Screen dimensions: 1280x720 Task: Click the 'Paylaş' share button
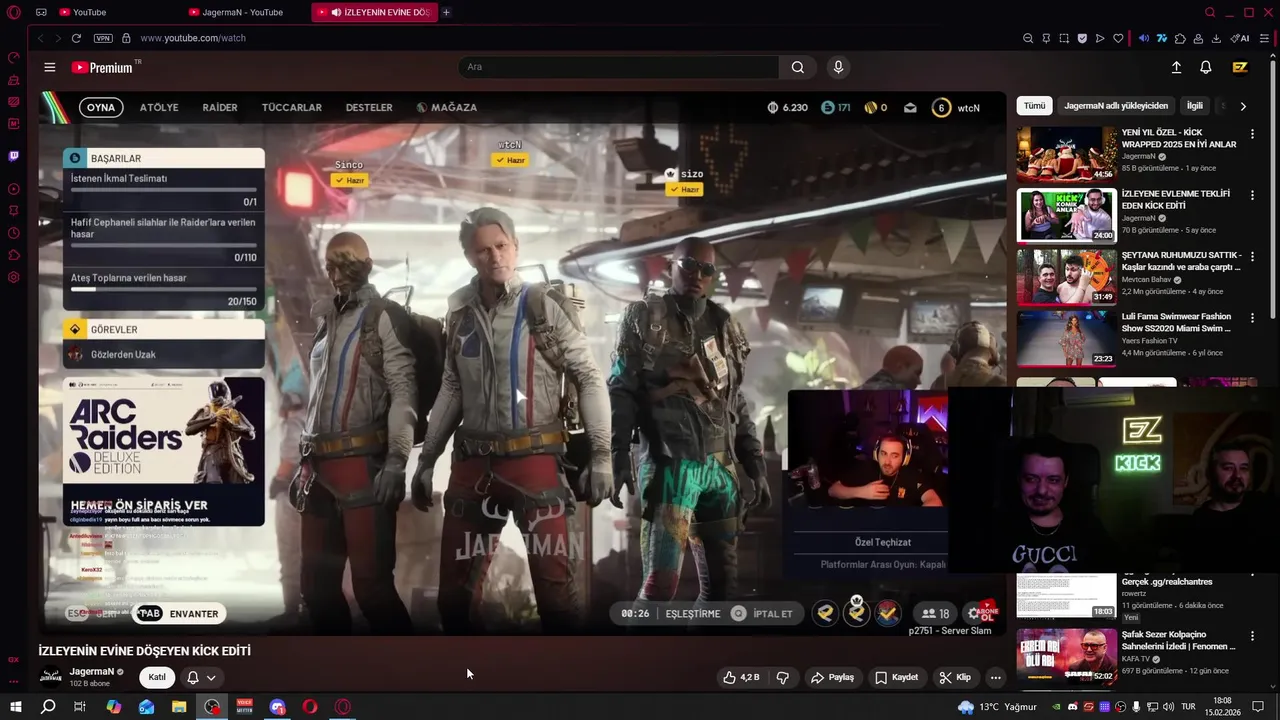[832, 677]
